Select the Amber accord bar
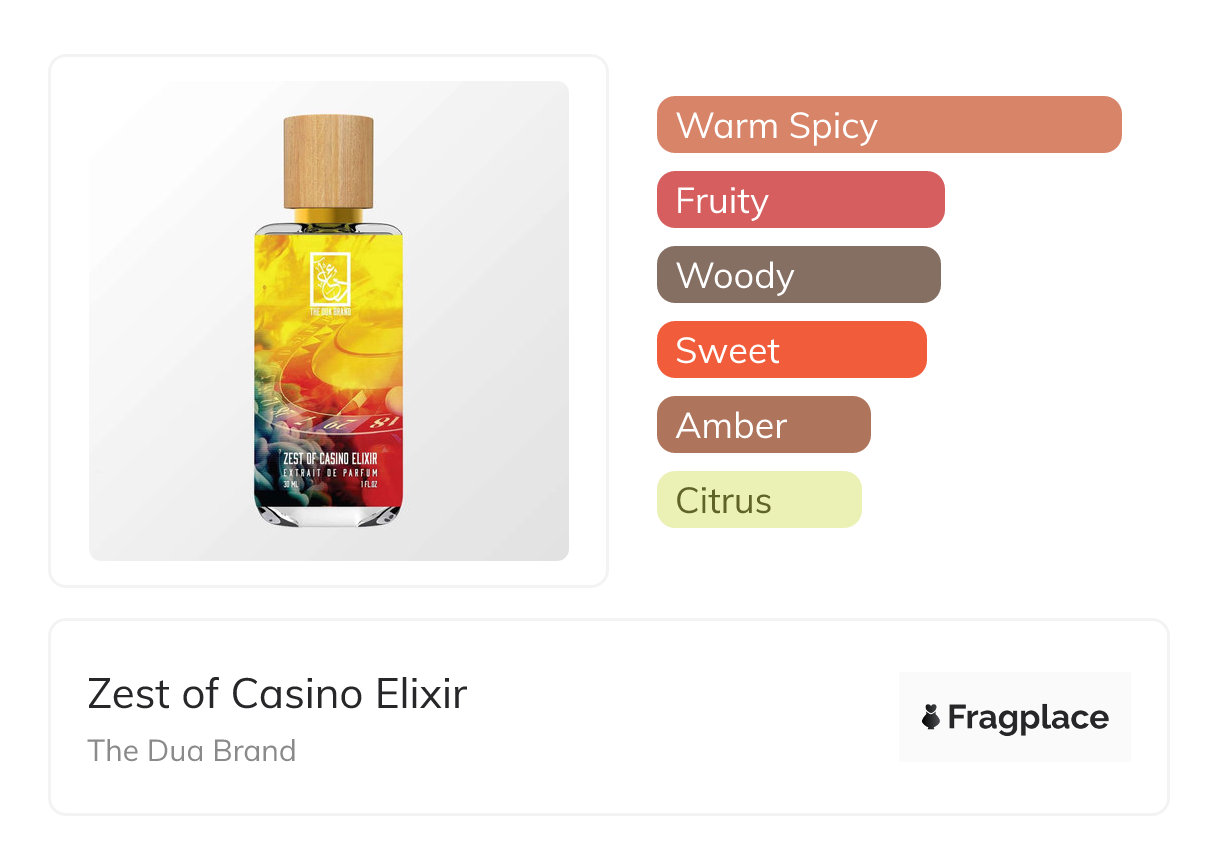The width and height of the screenshot is (1218, 864). pyautogui.click(x=763, y=425)
